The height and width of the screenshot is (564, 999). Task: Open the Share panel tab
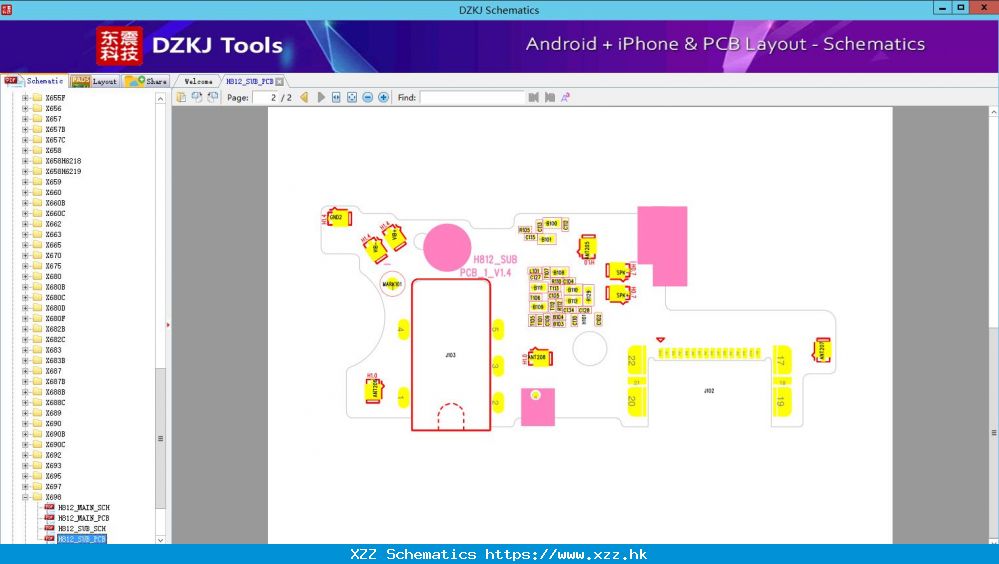(x=146, y=81)
